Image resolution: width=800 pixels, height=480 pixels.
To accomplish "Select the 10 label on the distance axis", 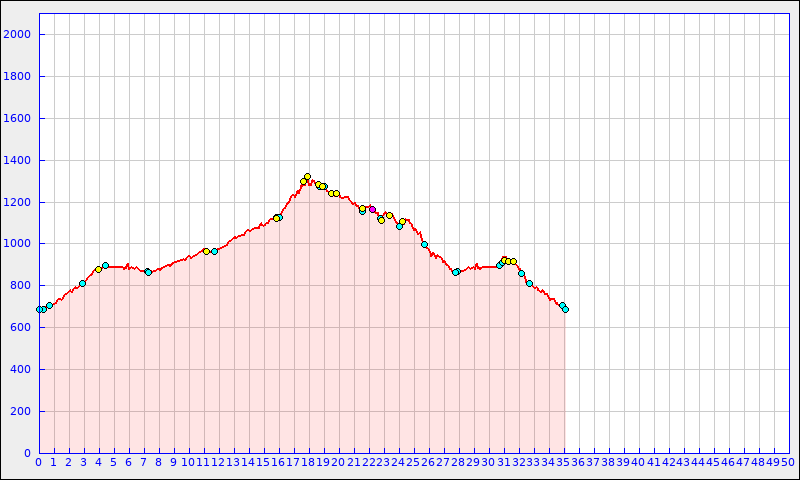I will (188, 462).
